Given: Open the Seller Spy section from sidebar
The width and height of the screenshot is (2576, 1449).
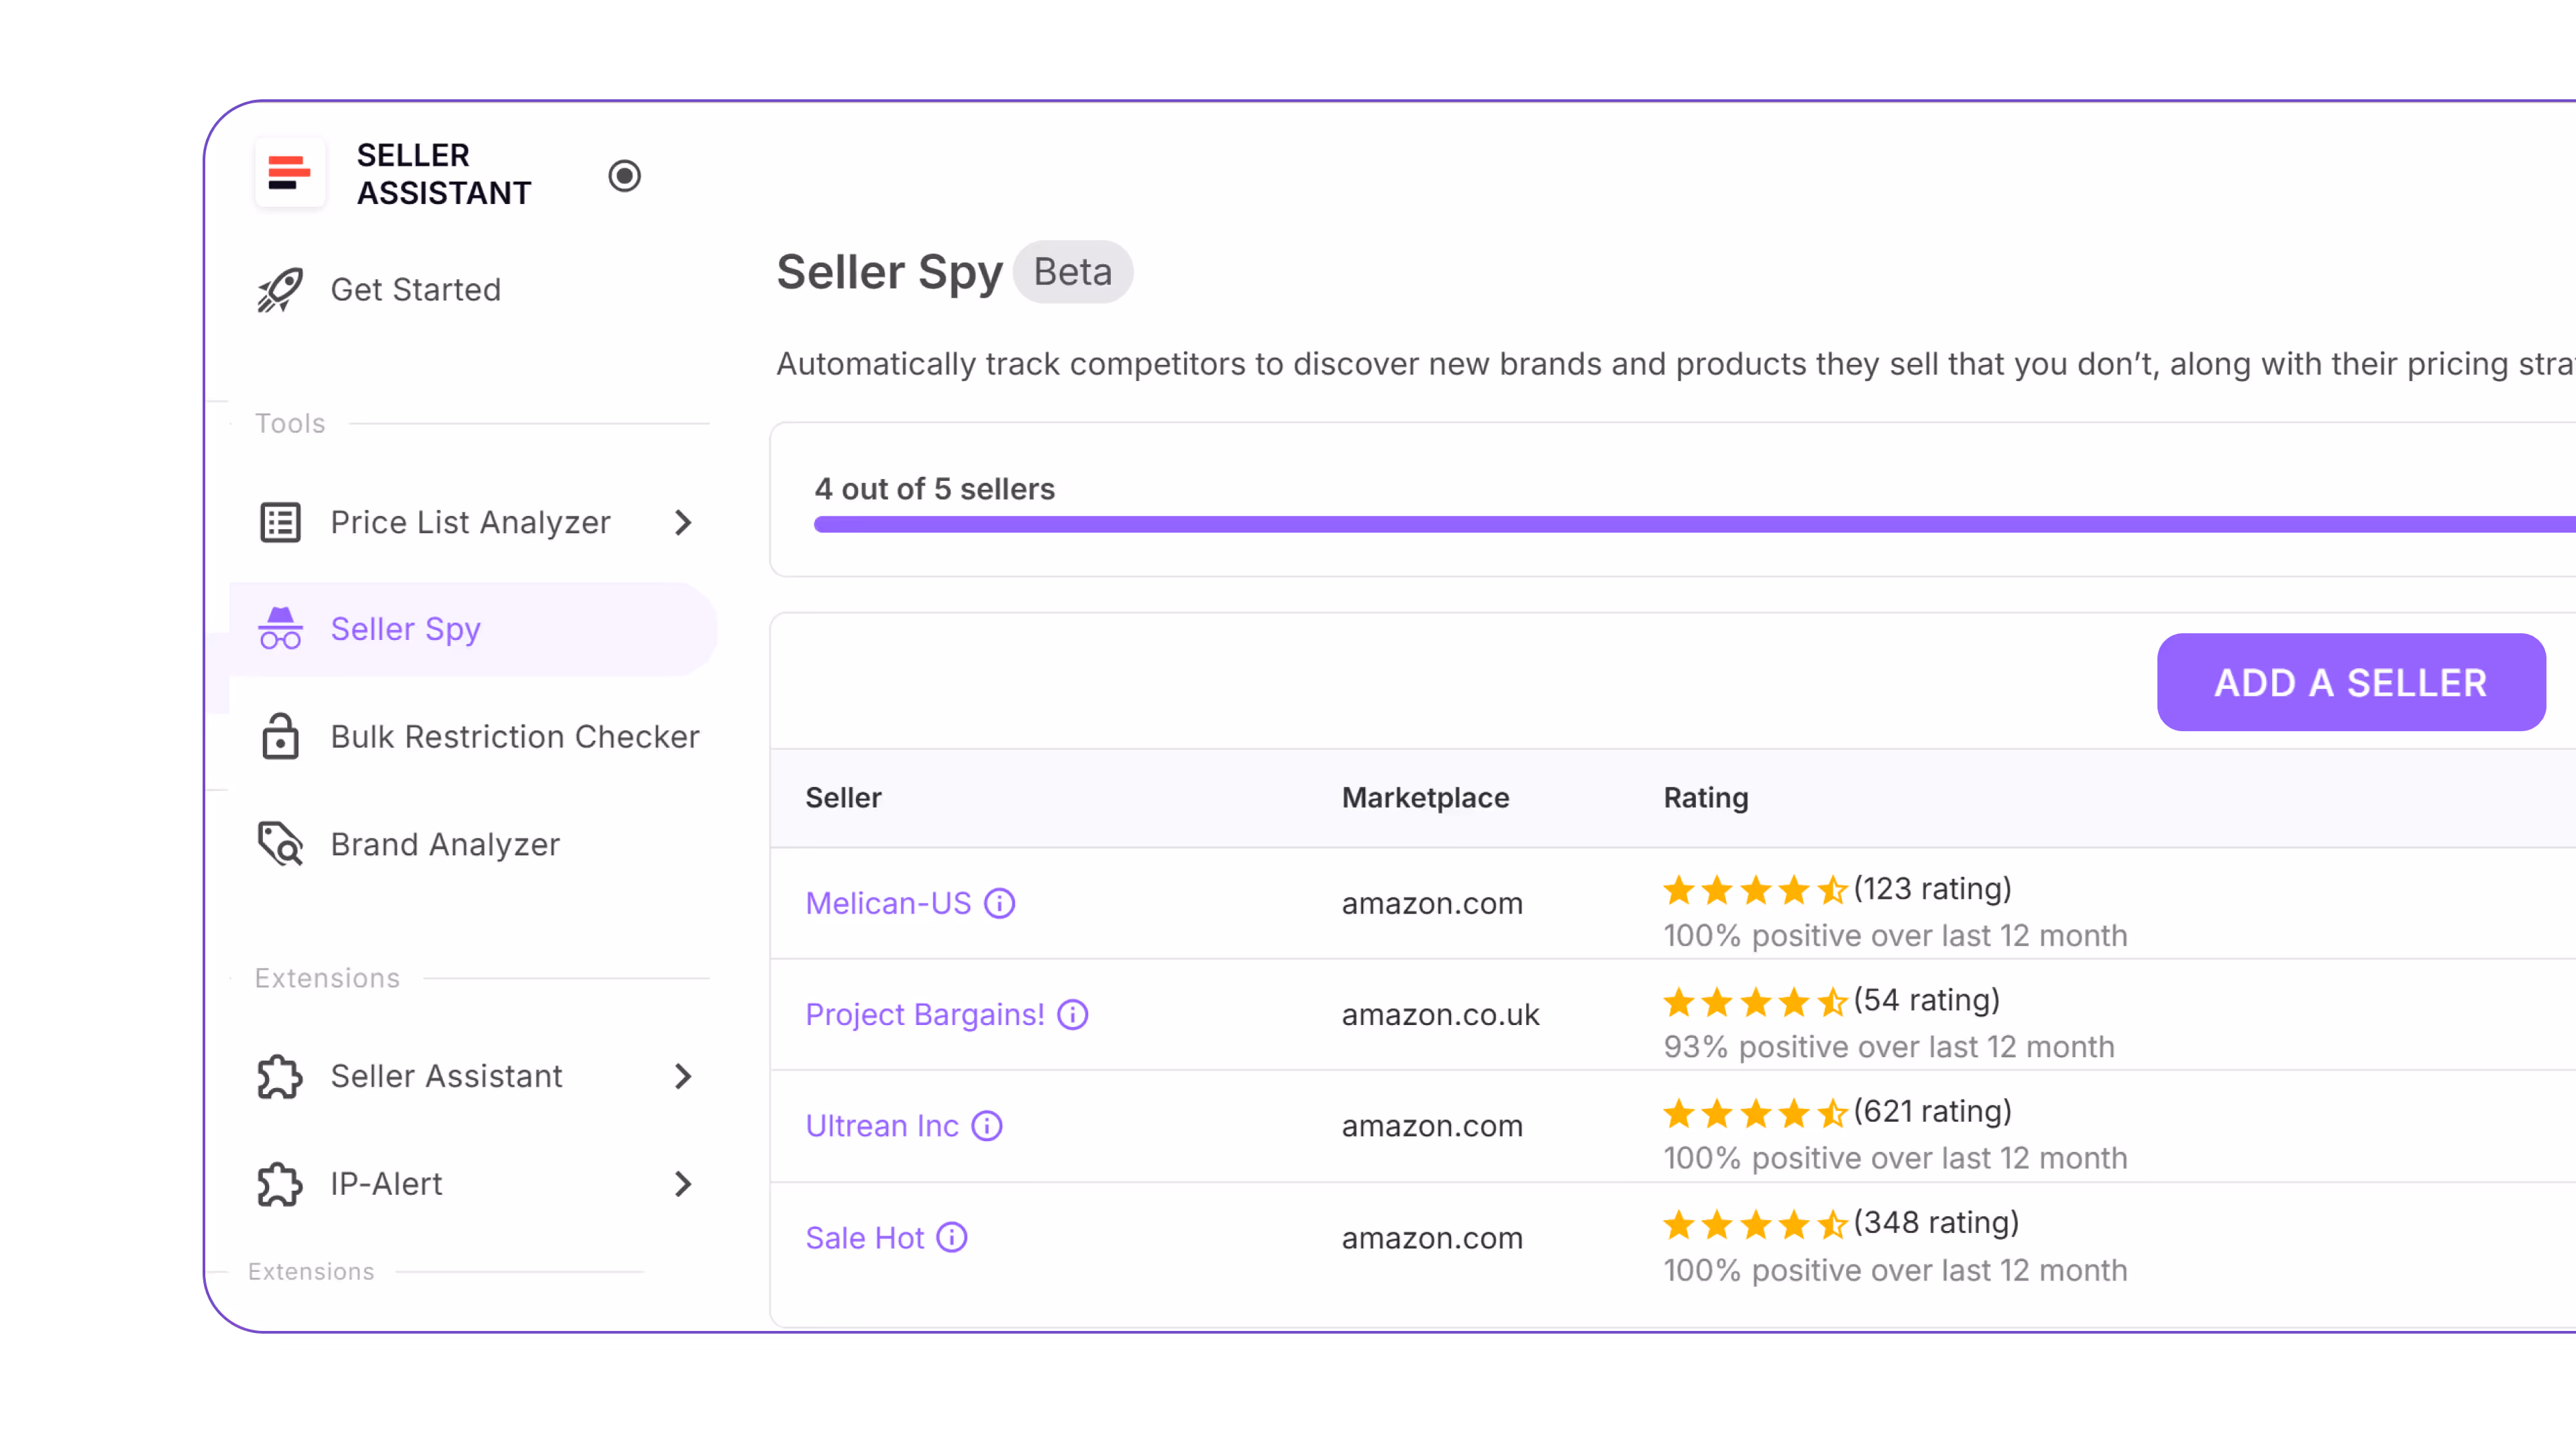Looking at the screenshot, I should (405, 628).
